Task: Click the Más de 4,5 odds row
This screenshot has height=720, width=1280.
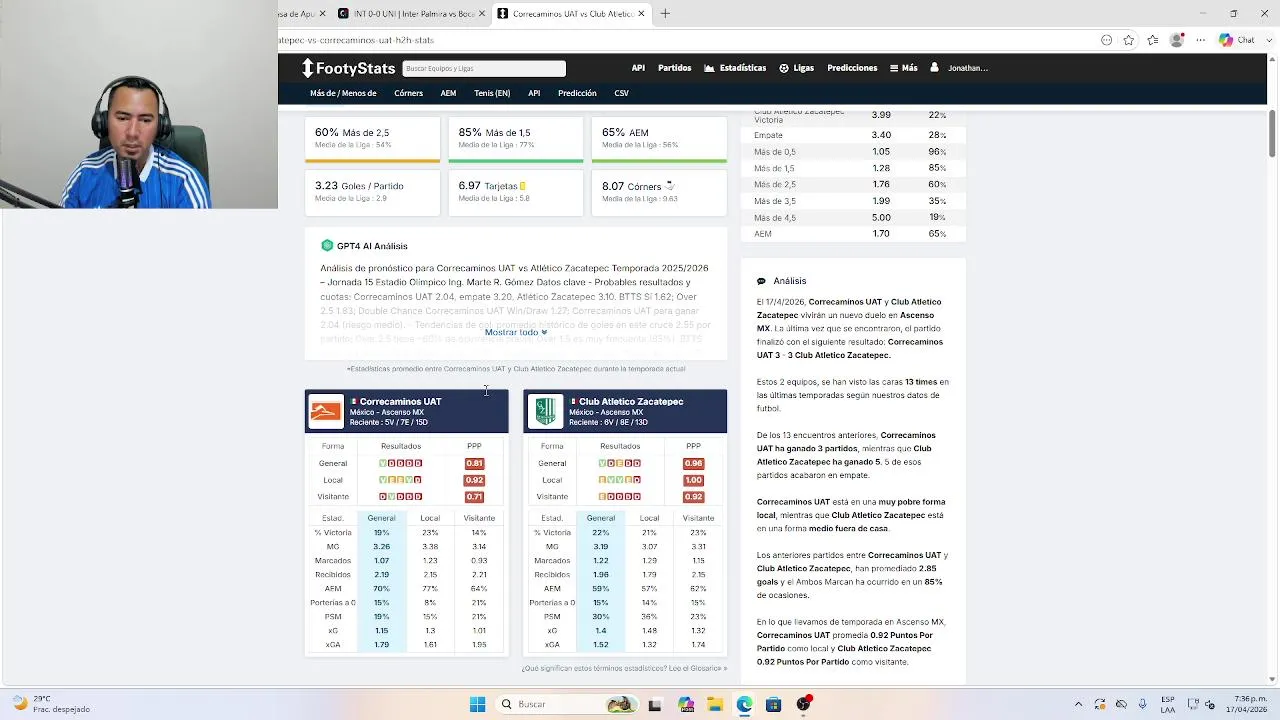Action: click(x=853, y=217)
